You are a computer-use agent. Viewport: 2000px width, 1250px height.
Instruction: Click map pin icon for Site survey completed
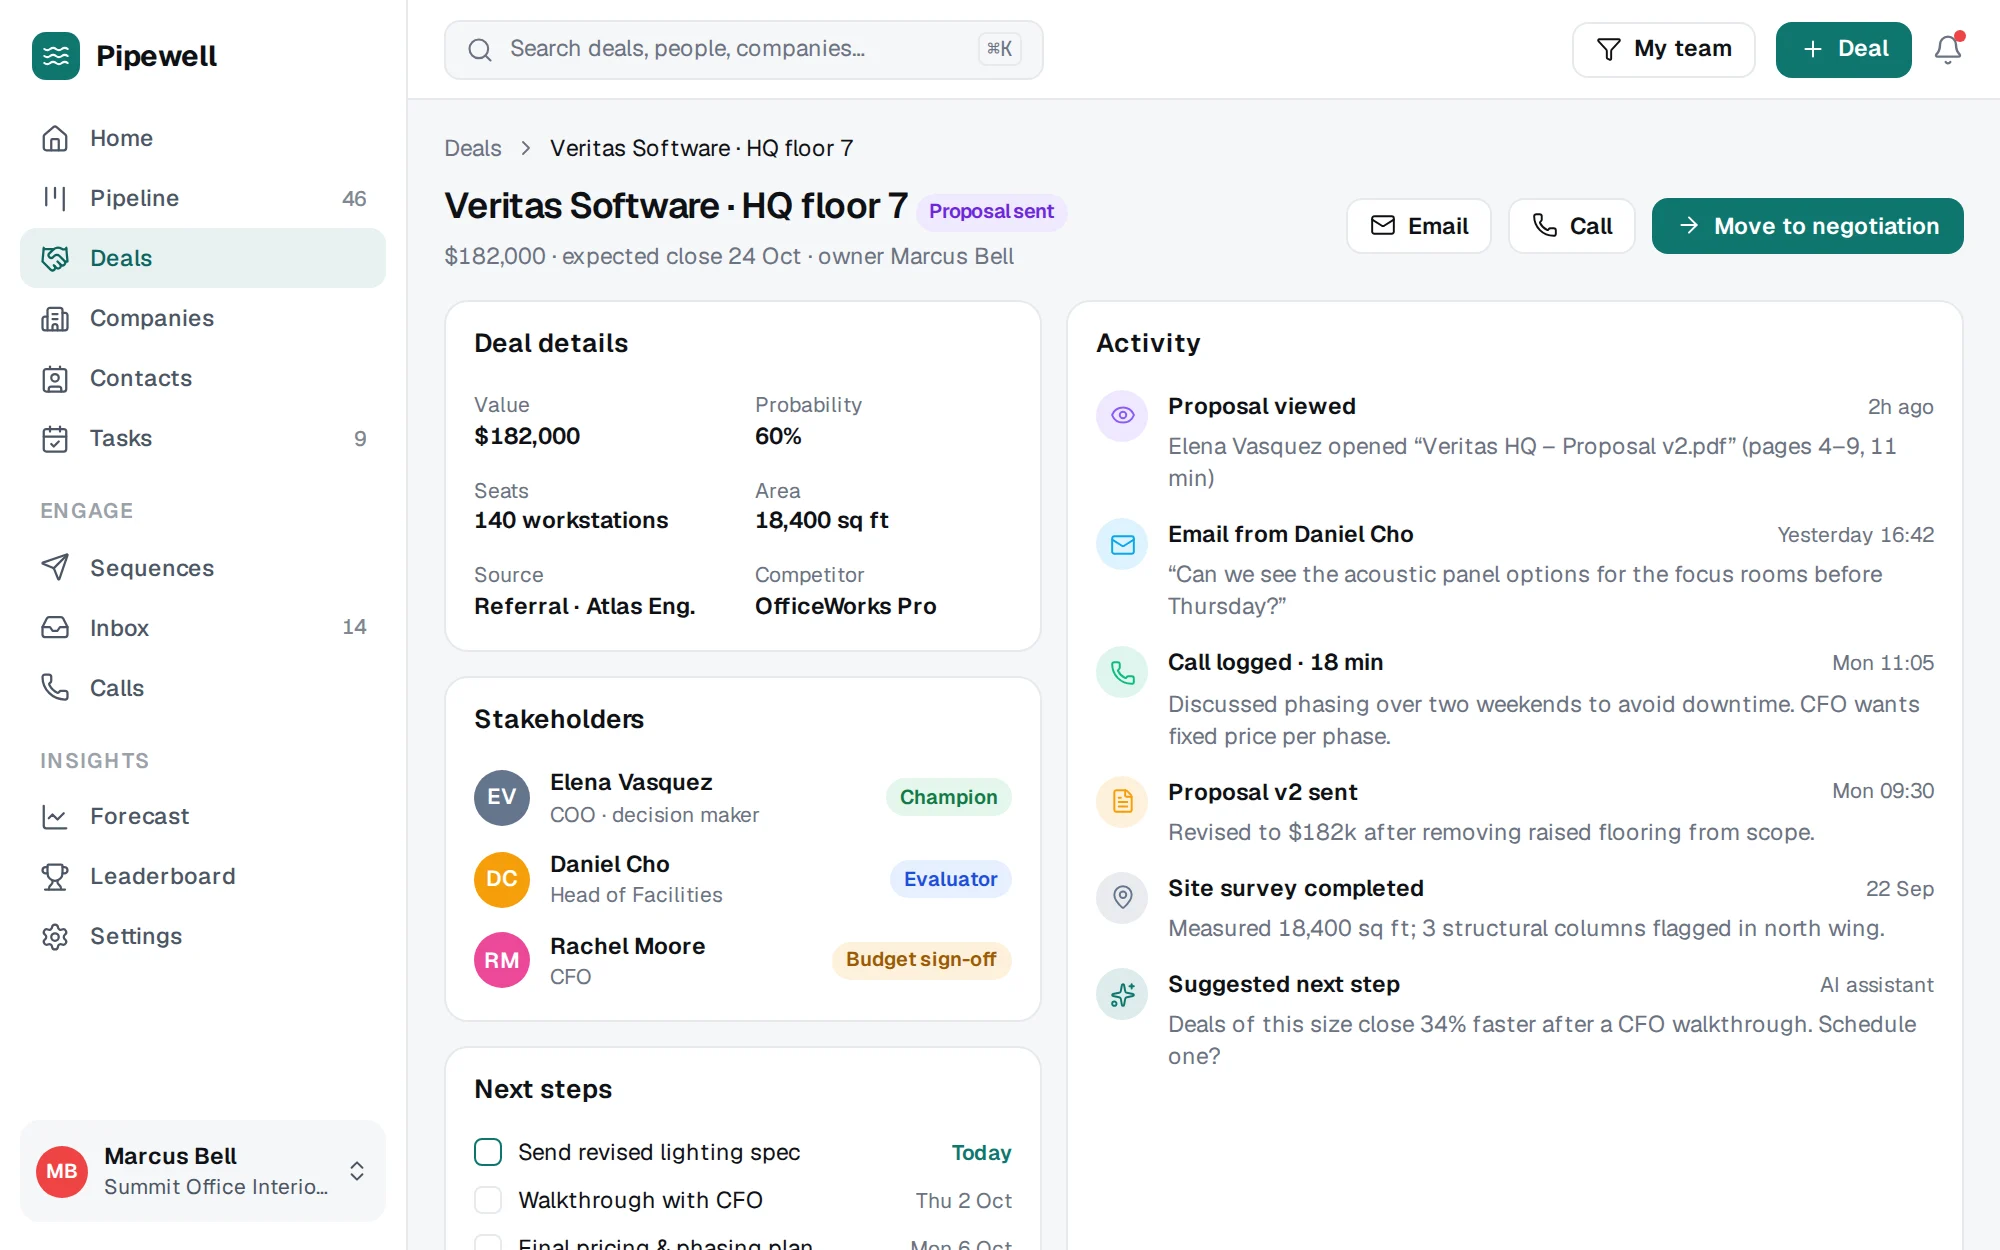[x=1122, y=897]
